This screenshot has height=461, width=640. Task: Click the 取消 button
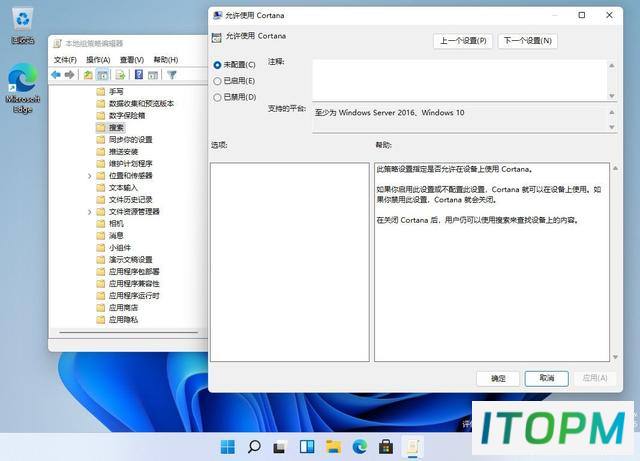tap(547, 378)
